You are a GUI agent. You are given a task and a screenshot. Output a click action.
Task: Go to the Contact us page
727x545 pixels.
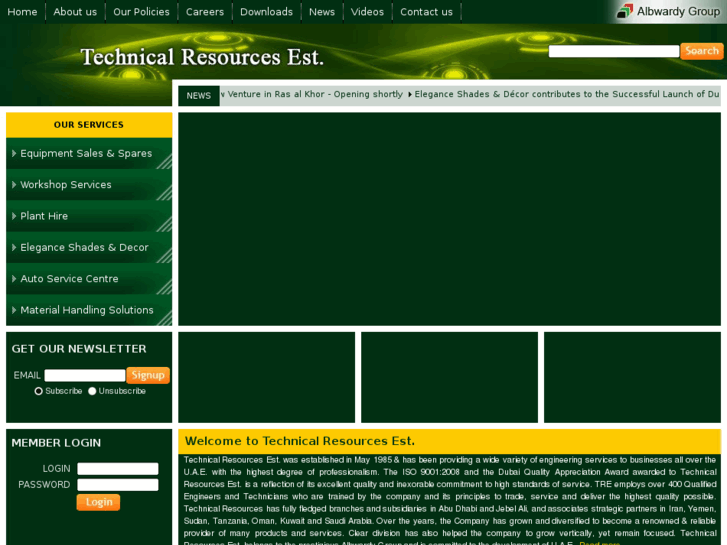coord(426,12)
